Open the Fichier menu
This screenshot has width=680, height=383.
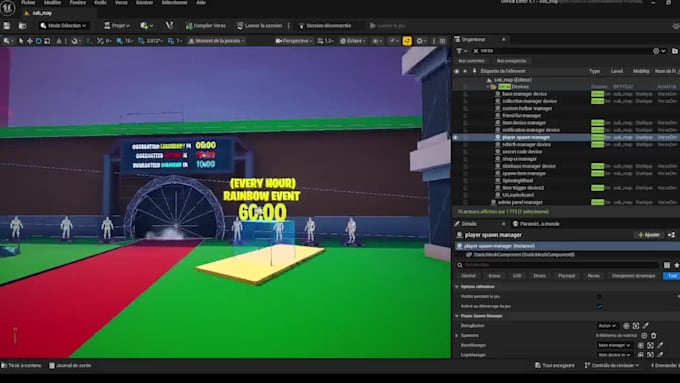coord(28,3)
